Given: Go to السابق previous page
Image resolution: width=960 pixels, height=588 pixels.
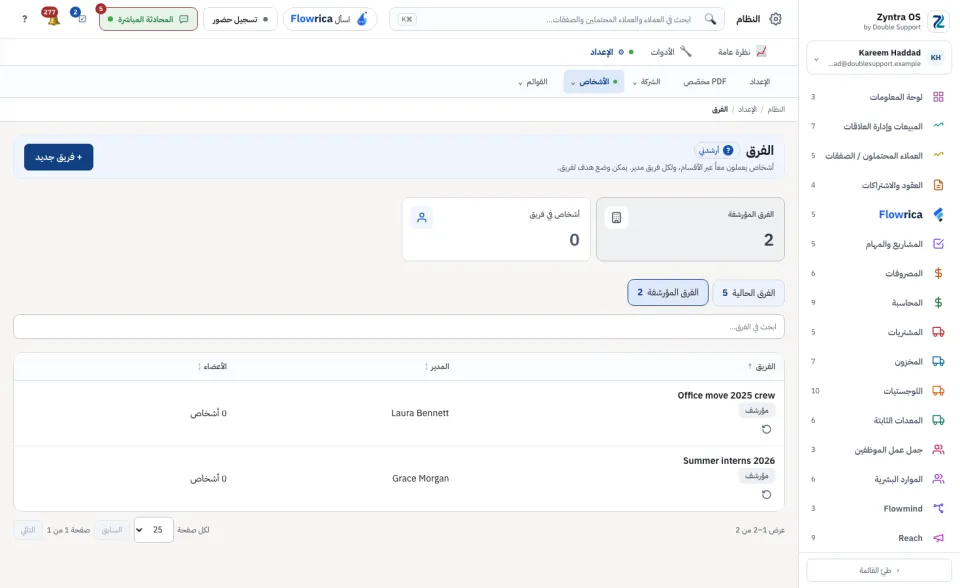Looking at the screenshot, I should point(111,530).
